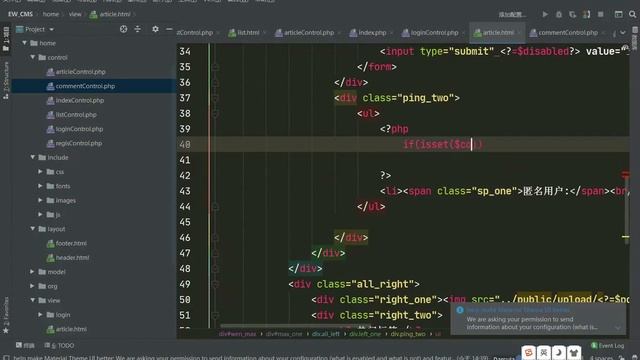This screenshot has height=360, width=640.
Task: Click the locate/scroll-from-source target icon in Project panel
Action: [123, 29]
